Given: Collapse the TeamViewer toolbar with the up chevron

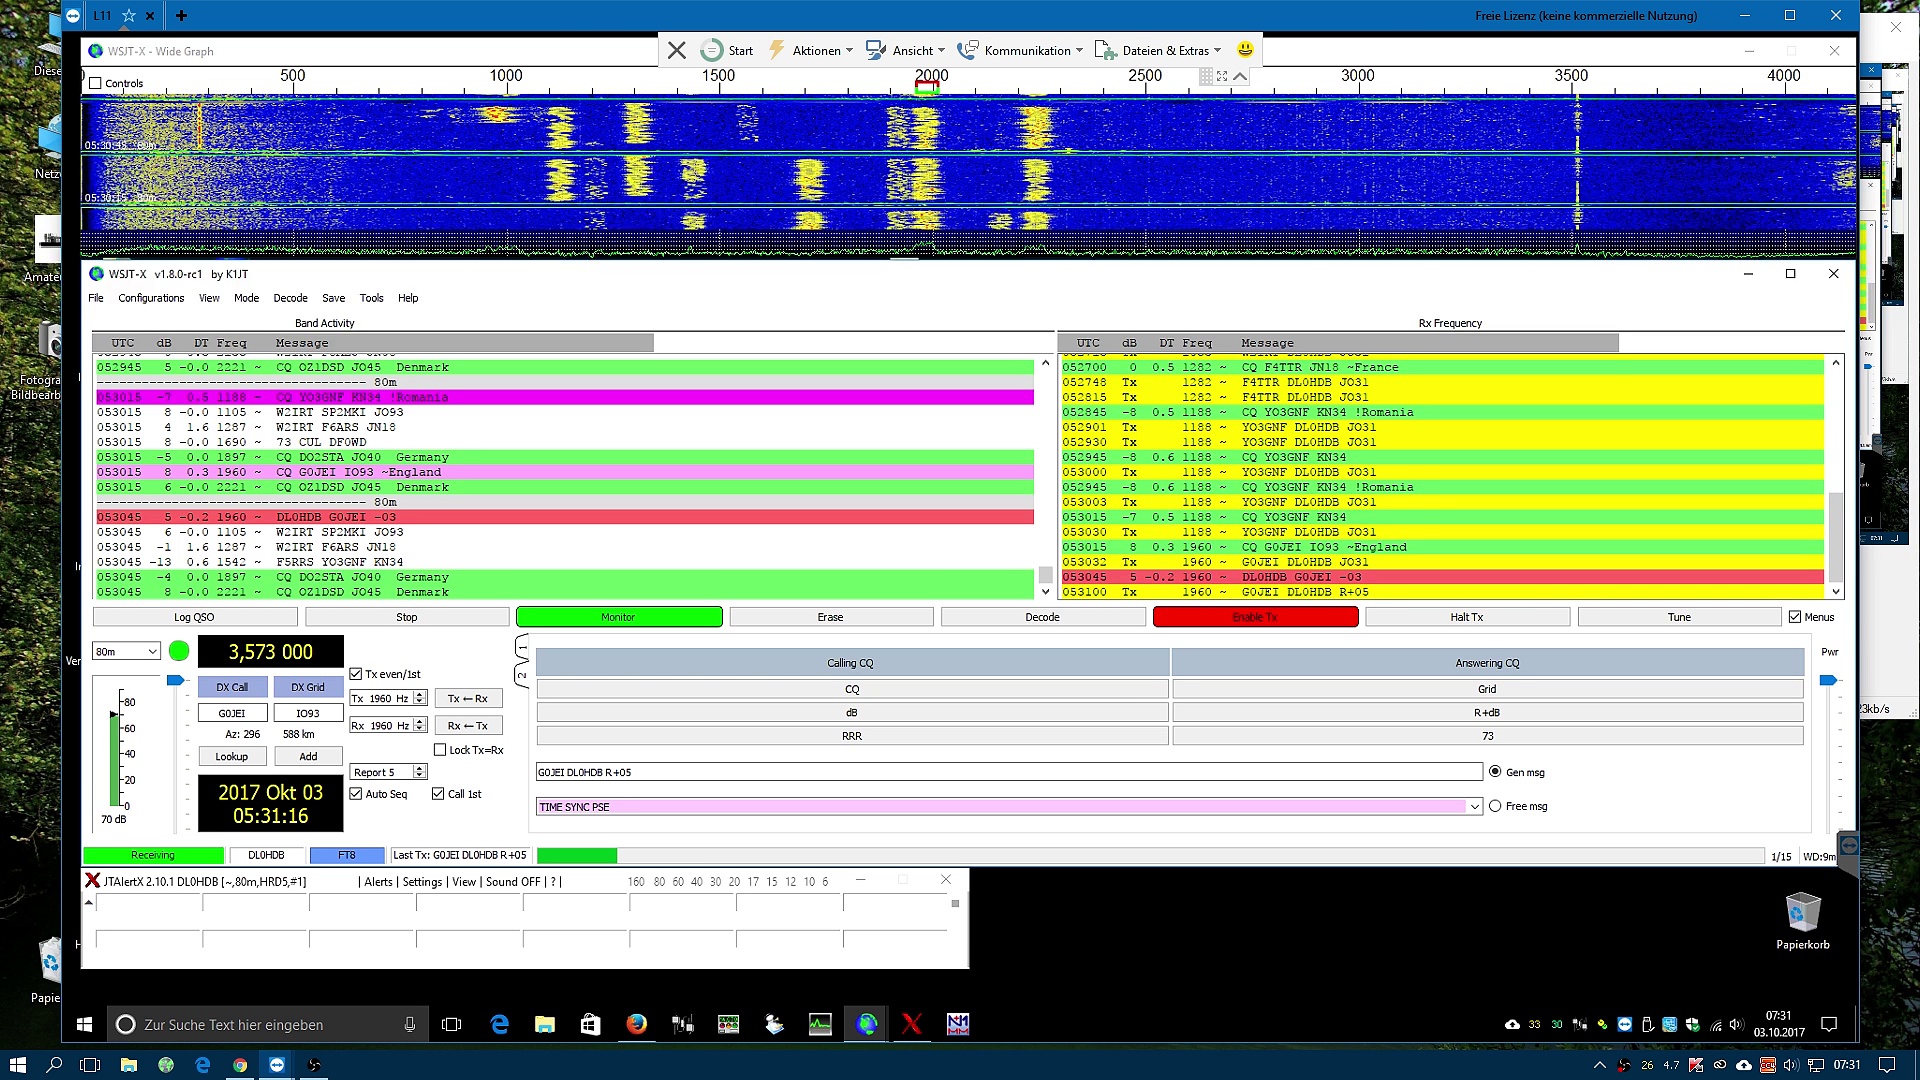Looking at the screenshot, I should (x=1240, y=76).
